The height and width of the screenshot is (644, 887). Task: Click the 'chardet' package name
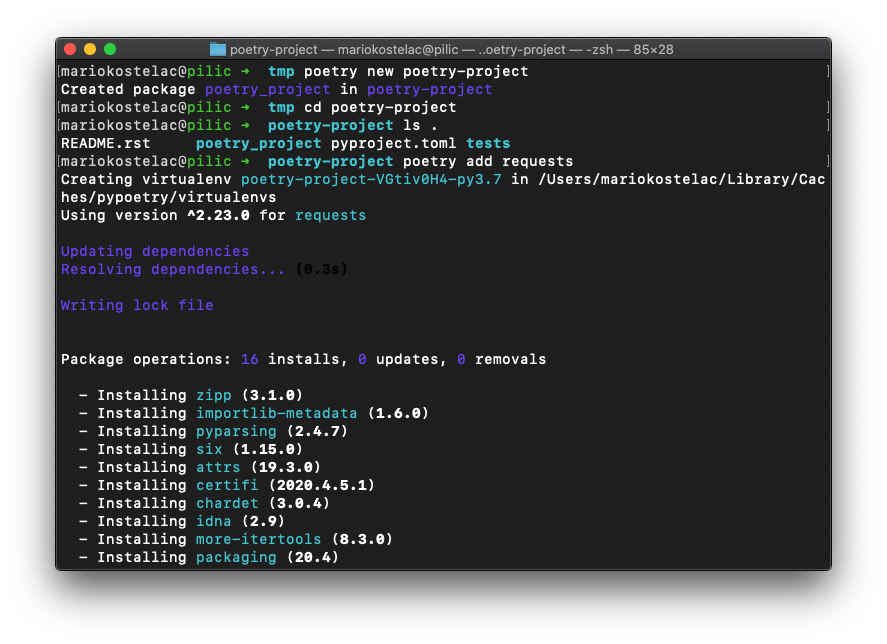[x=227, y=504]
